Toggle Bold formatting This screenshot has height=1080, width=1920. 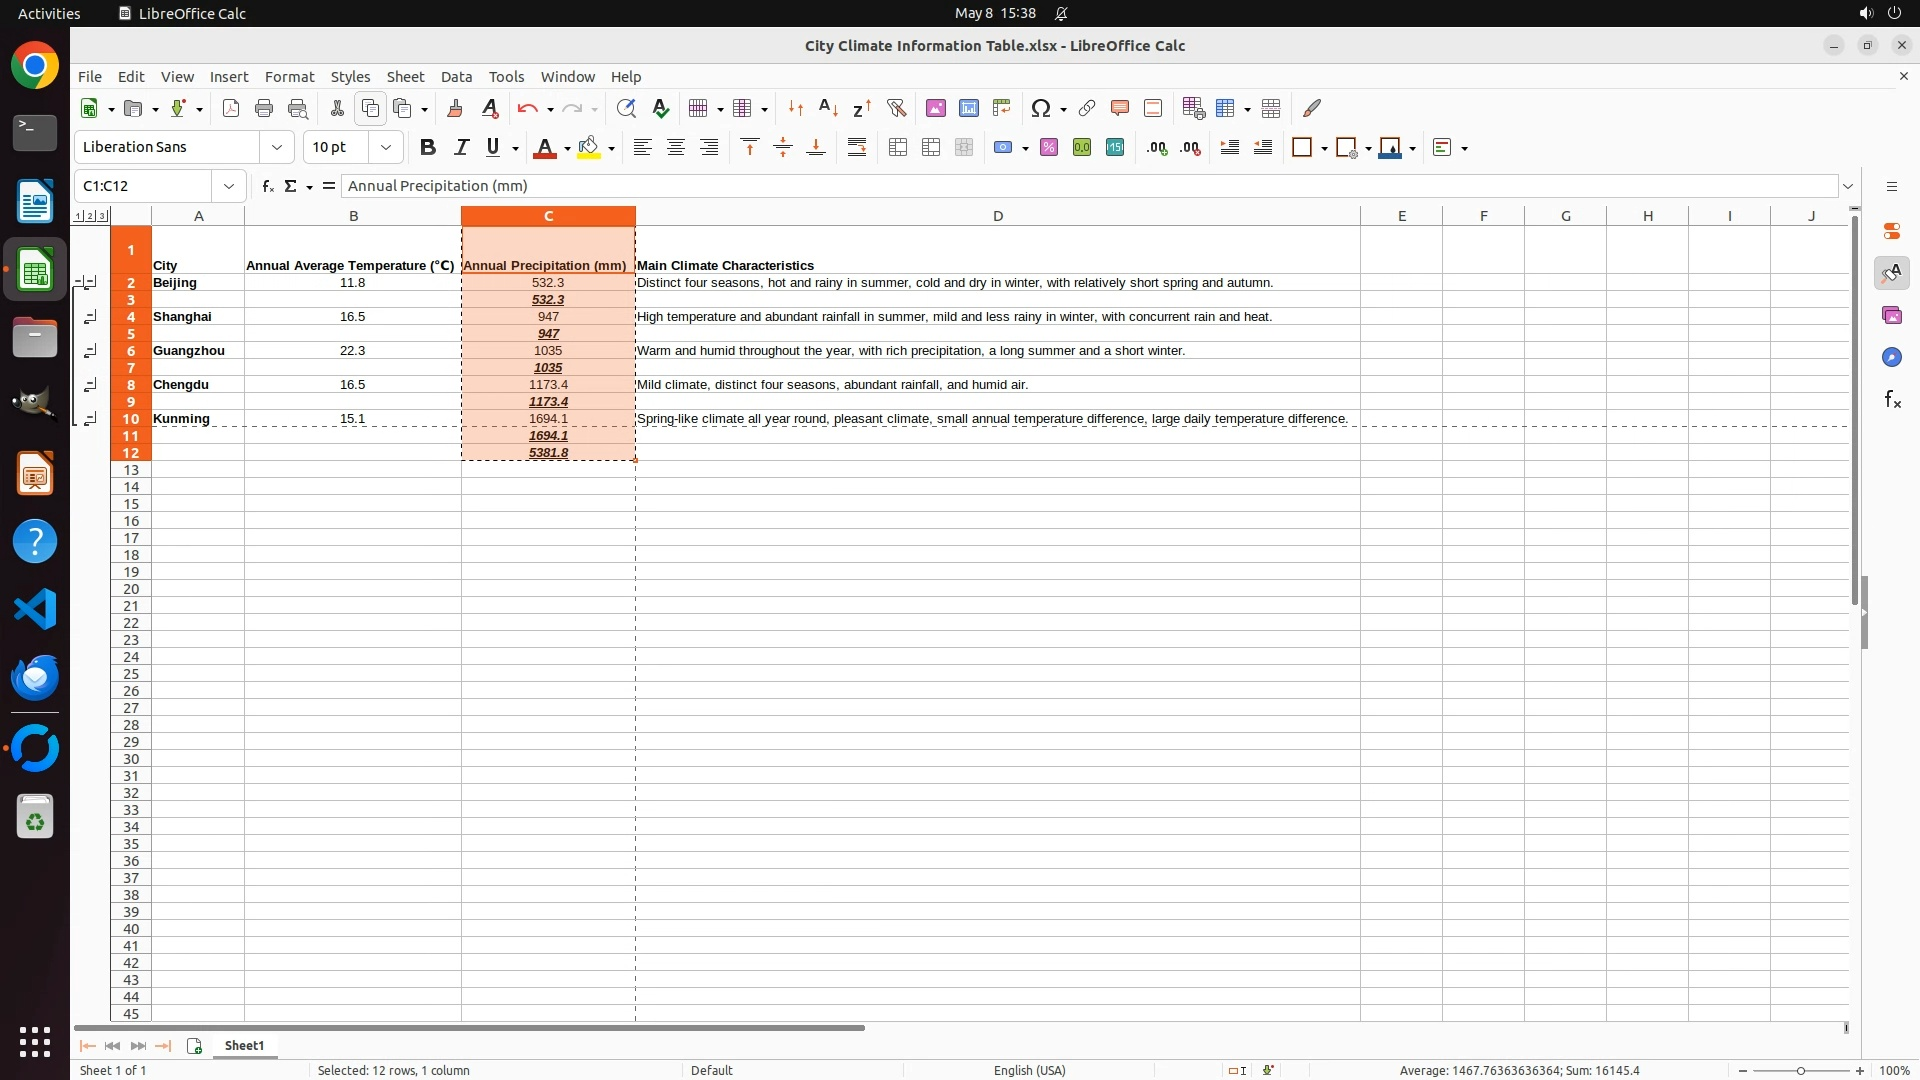428,148
